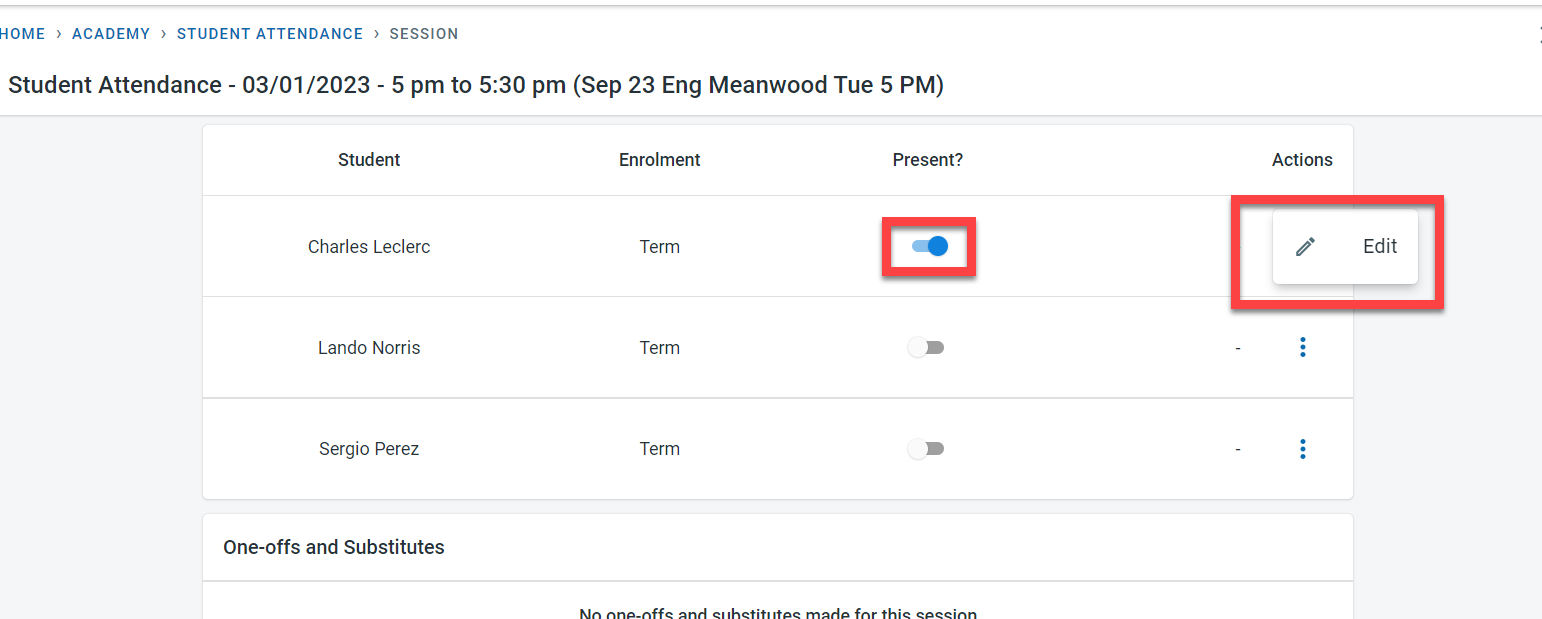Click the Student column header
1542x619 pixels.
tap(369, 160)
